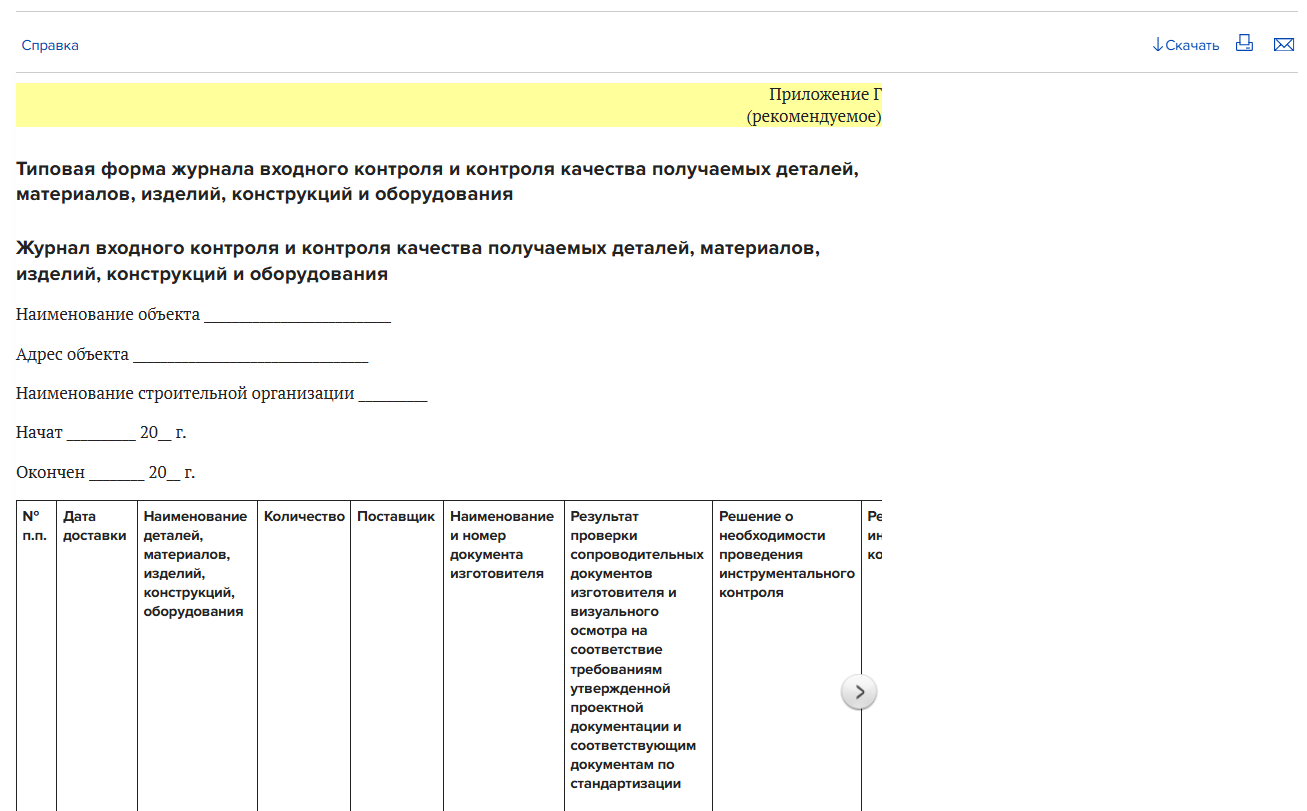Screen dimensions: 1307x811
Task: Click the (рекомендуемое) label in the yellow block
Action: click(813, 117)
